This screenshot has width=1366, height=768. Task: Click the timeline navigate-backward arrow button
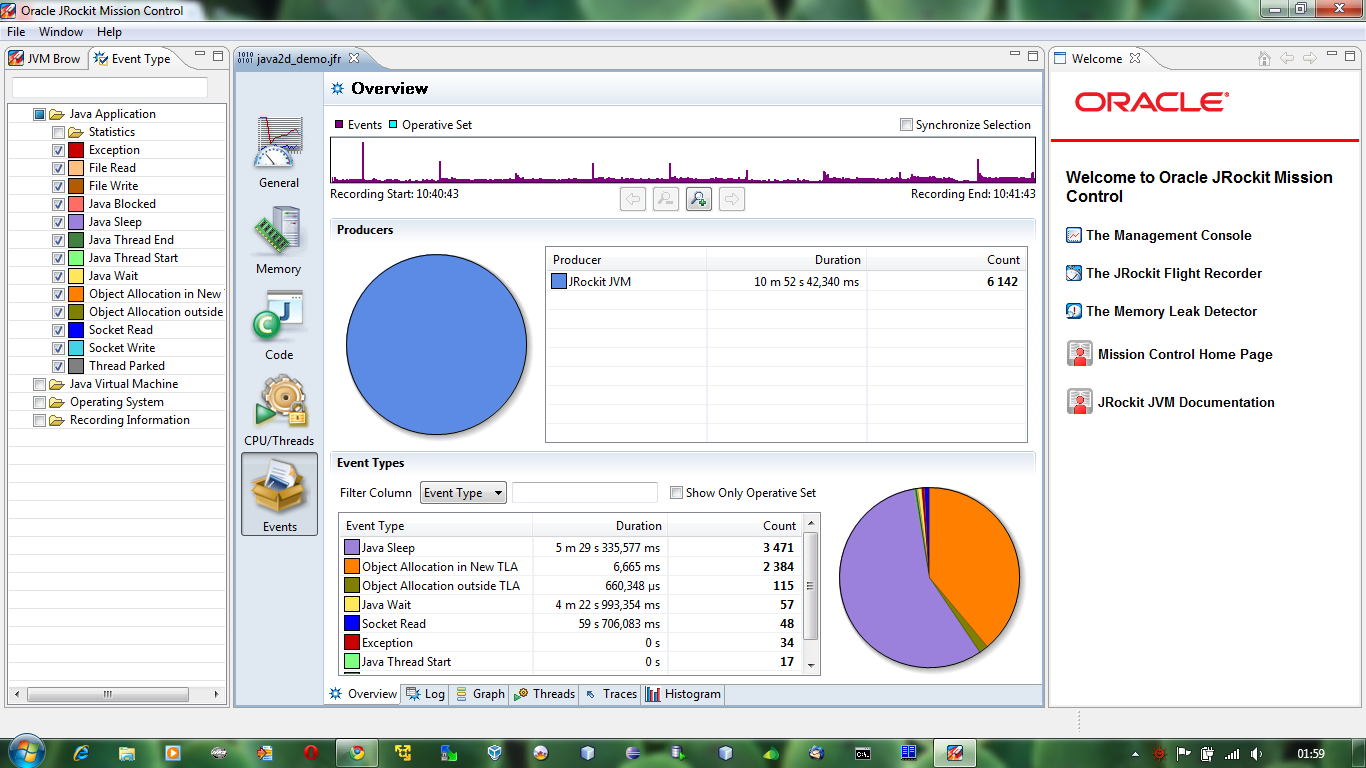[x=632, y=198]
